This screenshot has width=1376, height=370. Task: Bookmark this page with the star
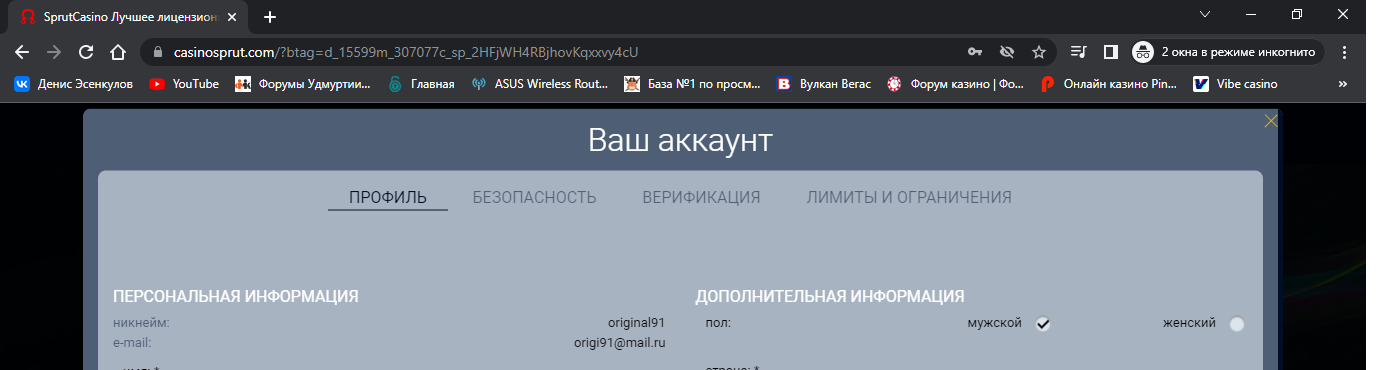click(x=1039, y=52)
